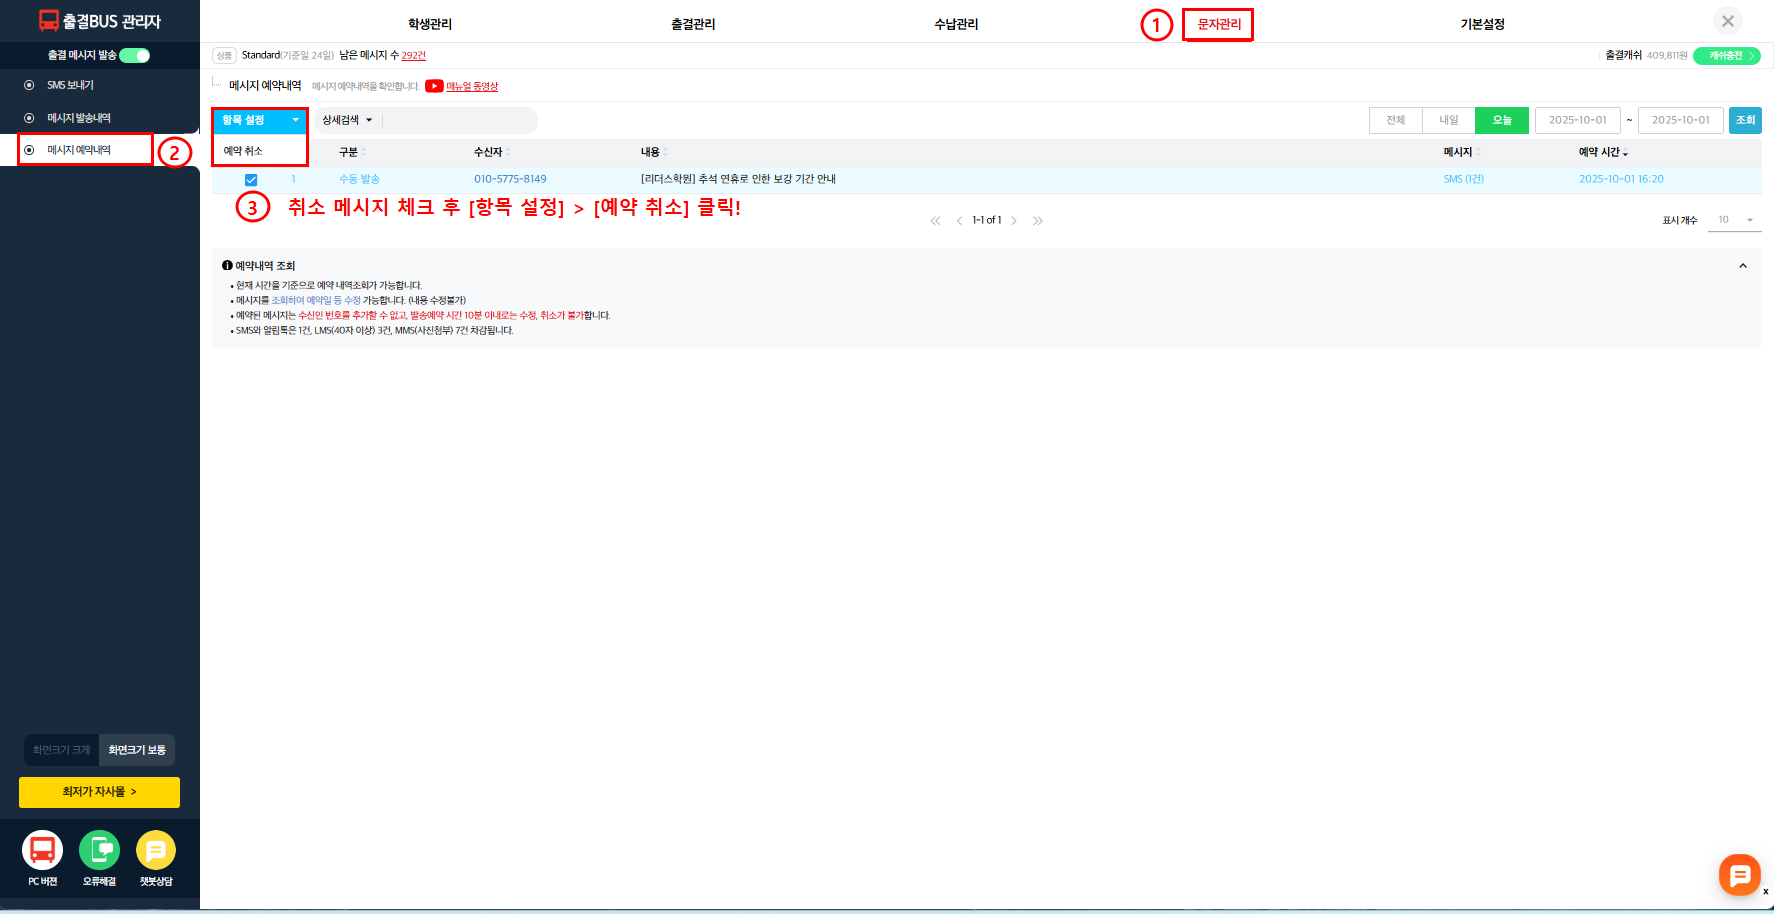Click the next page arrow
The height and width of the screenshot is (914, 1774).
(x=1014, y=221)
